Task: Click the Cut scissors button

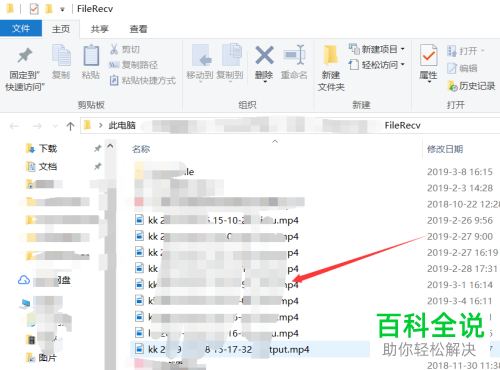Action: pos(125,49)
